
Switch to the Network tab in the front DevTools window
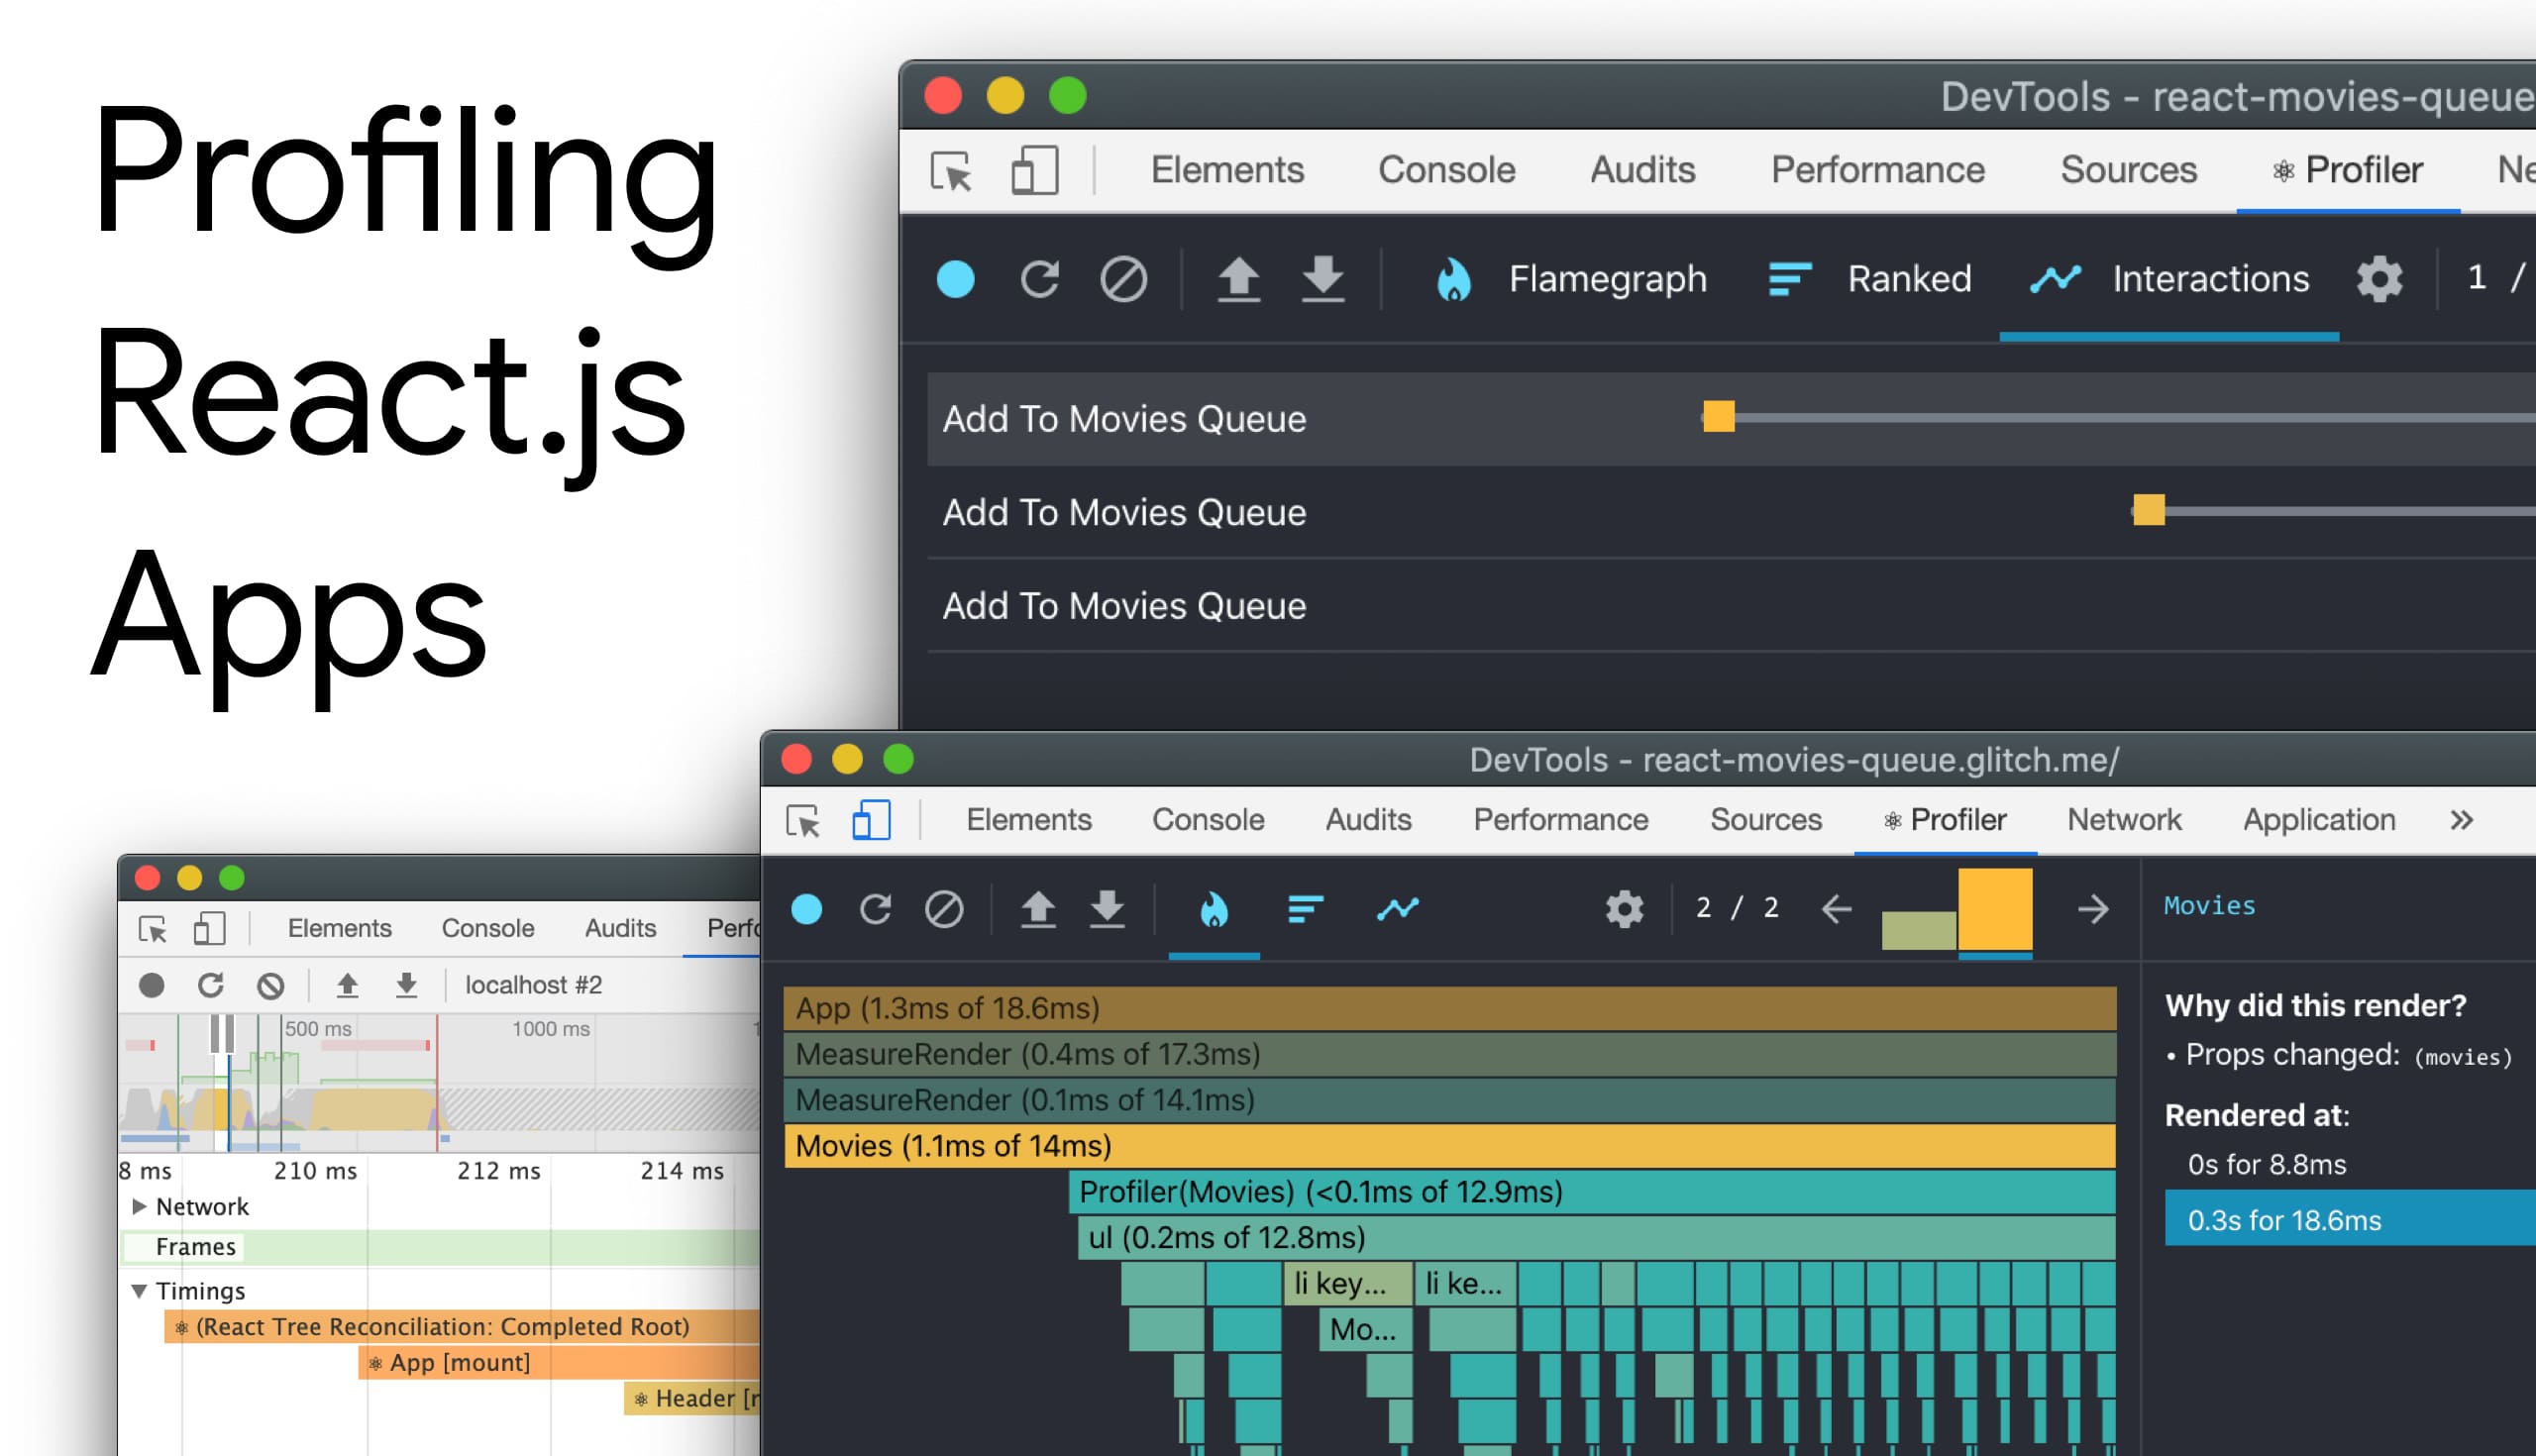pyautogui.click(x=2123, y=820)
